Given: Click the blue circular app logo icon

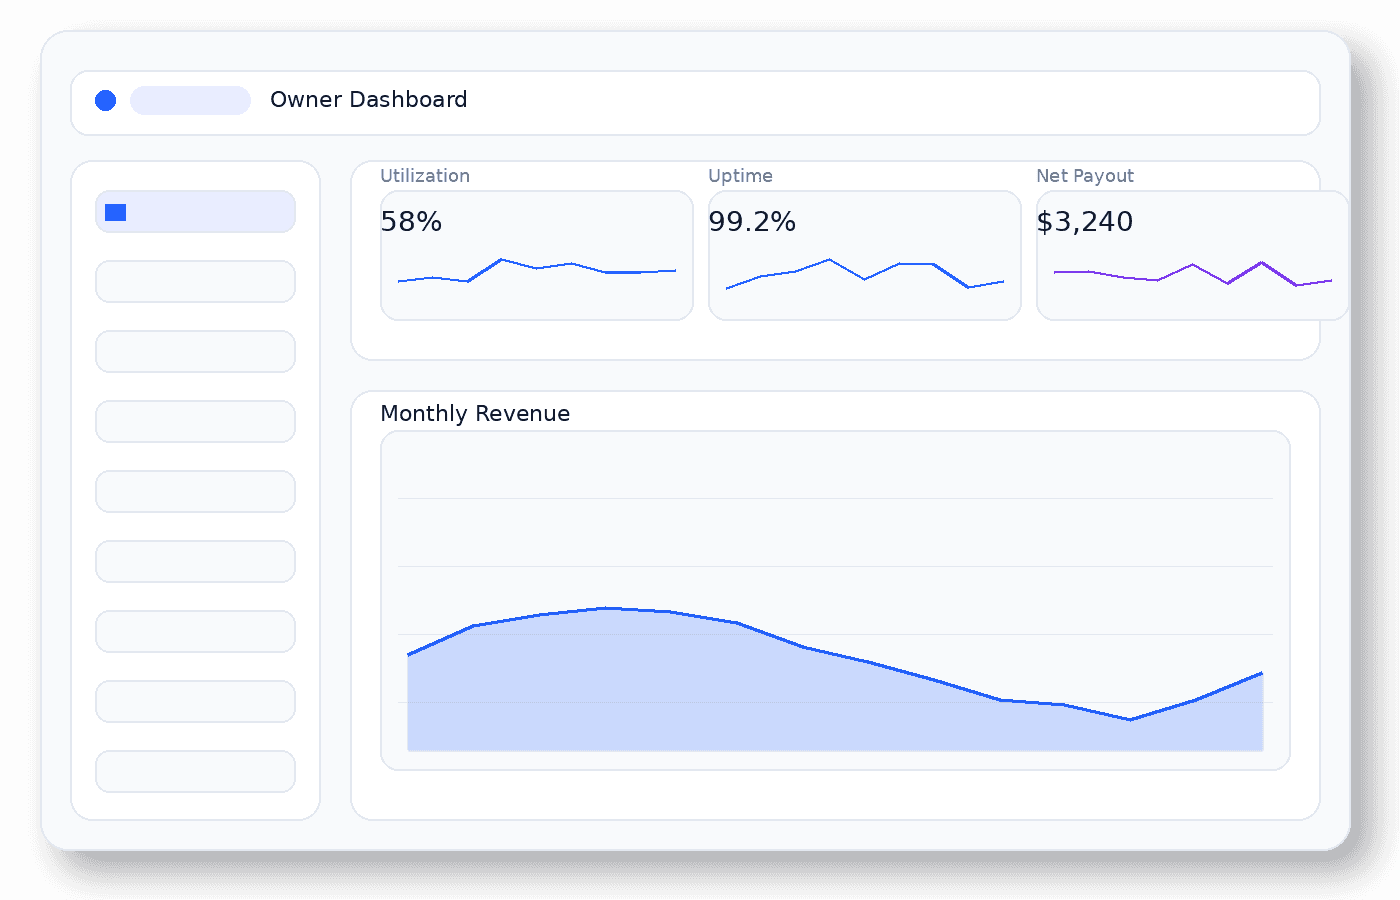Looking at the screenshot, I should tap(105, 100).
